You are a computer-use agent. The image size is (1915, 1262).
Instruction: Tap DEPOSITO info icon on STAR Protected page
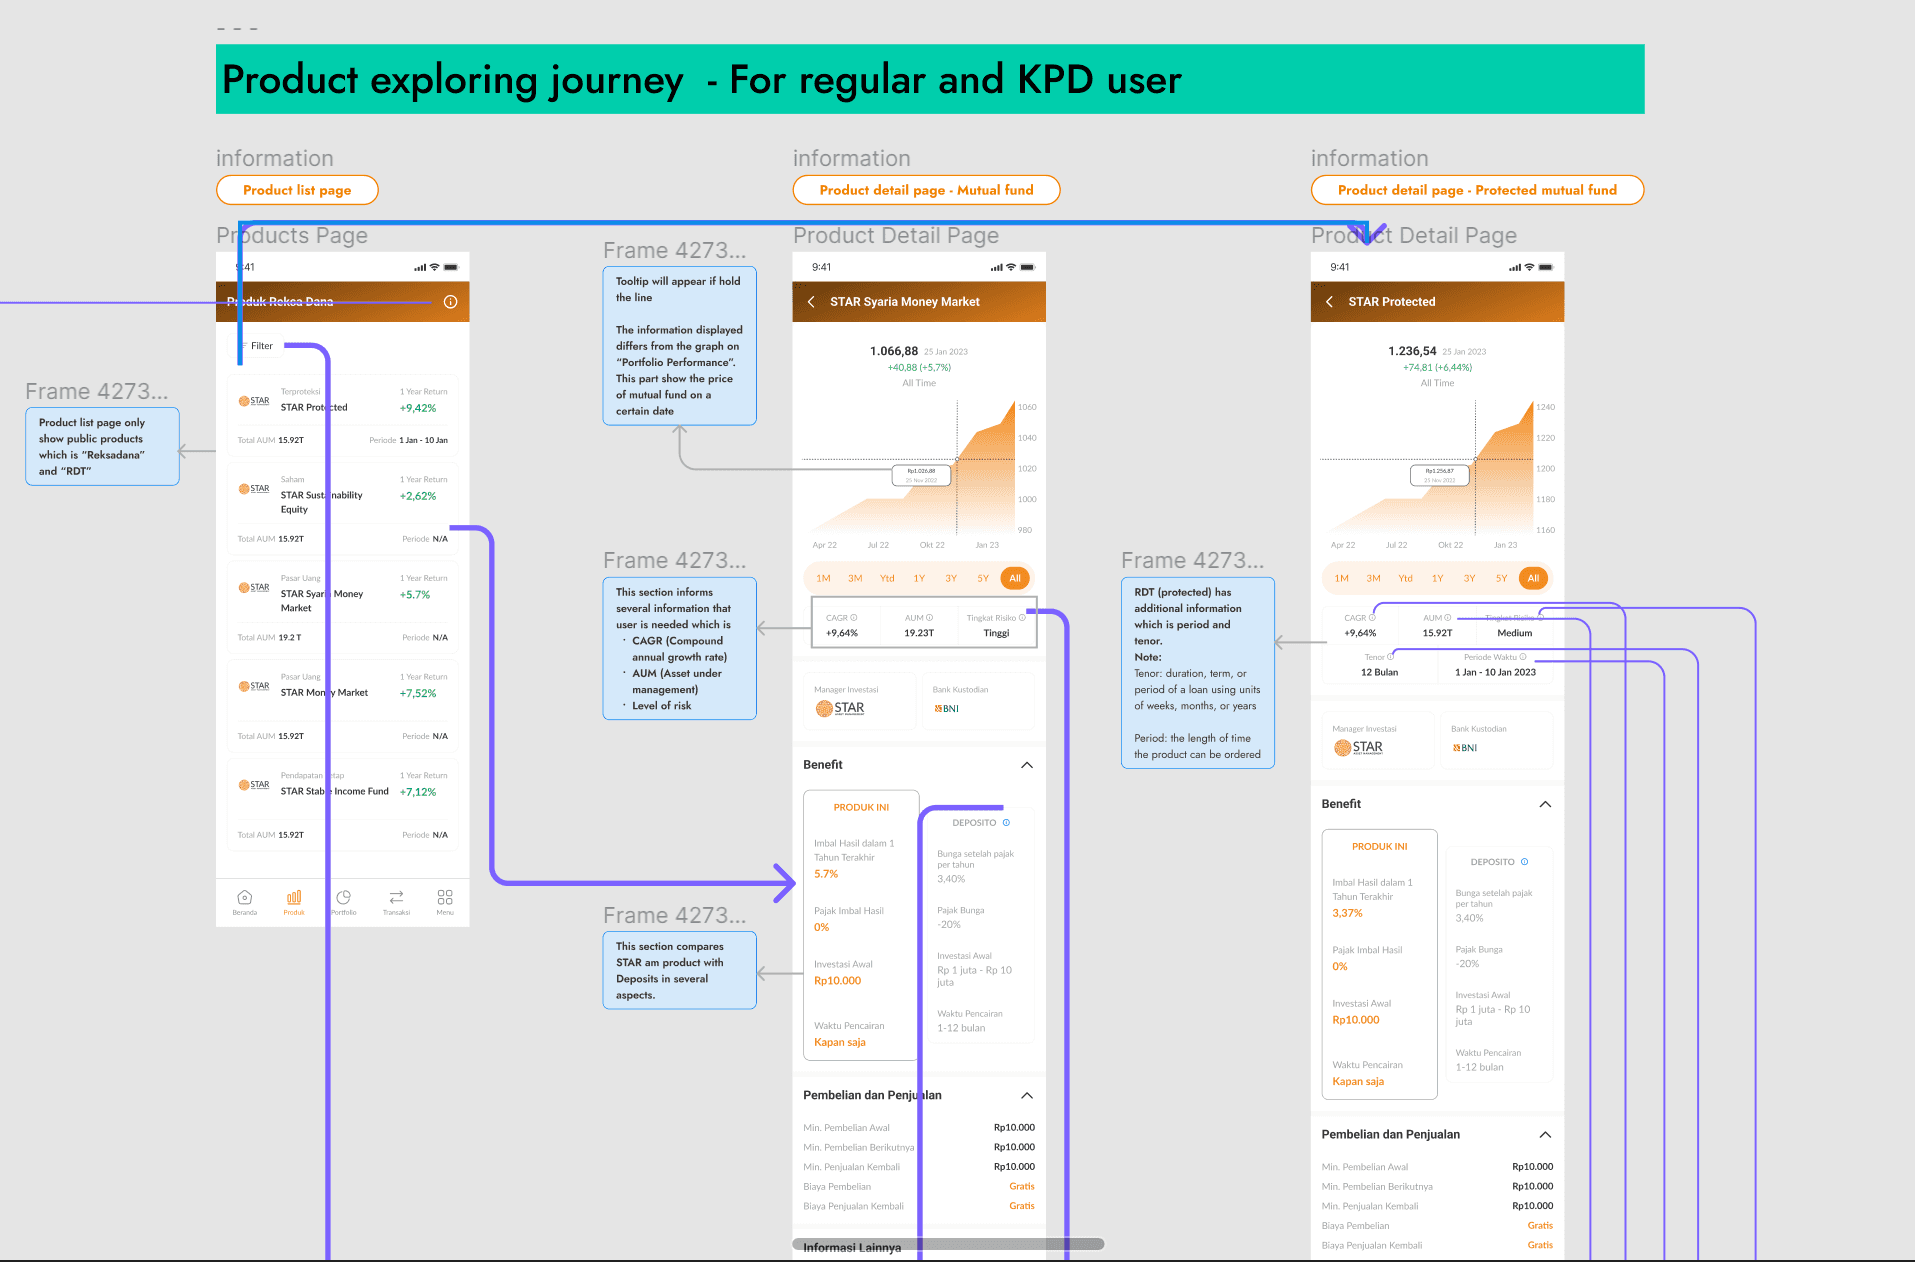pos(1525,862)
